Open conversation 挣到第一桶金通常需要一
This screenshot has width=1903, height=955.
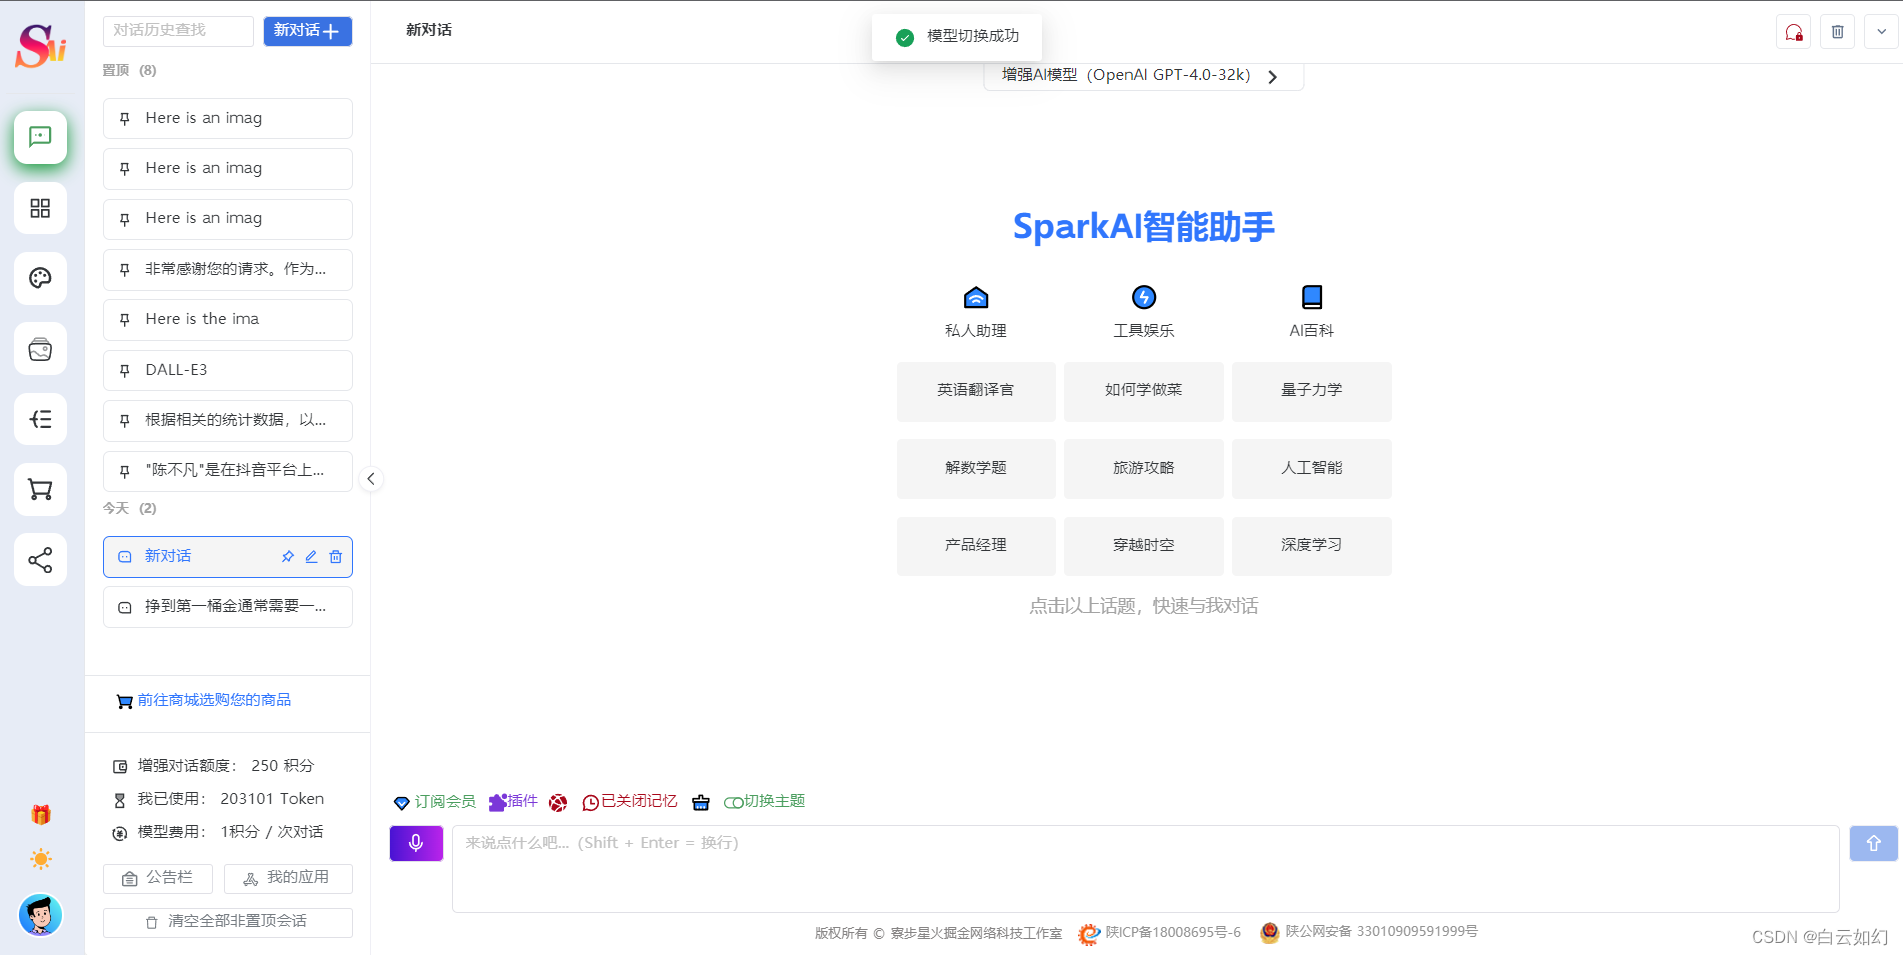[228, 607]
